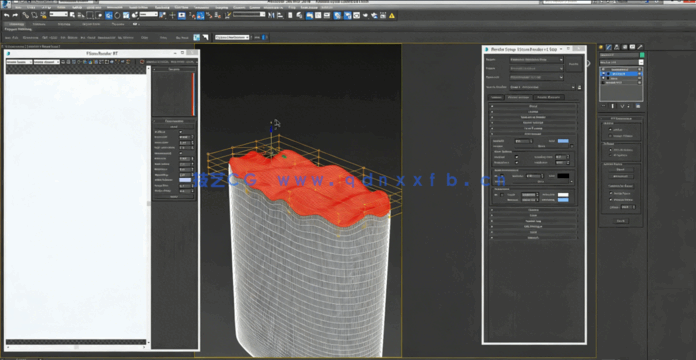696x360 pixels.
Task: Undo with the main toolbar arrow
Action: click(6, 15)
